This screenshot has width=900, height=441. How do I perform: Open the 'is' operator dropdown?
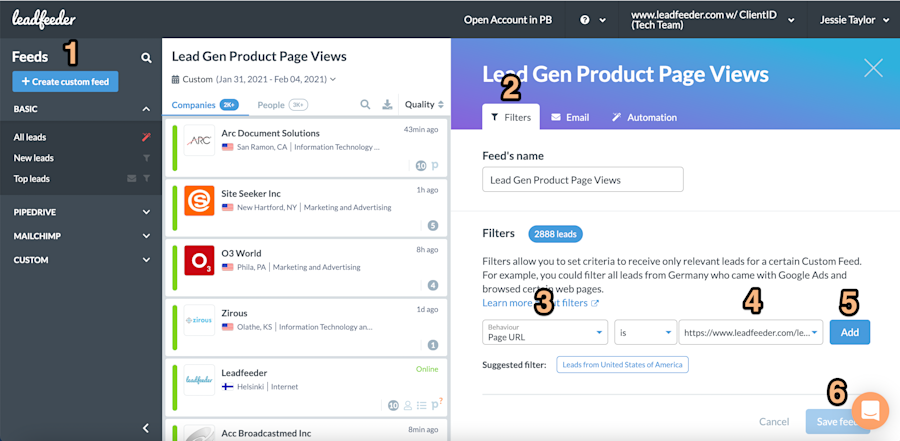(646, 332)
